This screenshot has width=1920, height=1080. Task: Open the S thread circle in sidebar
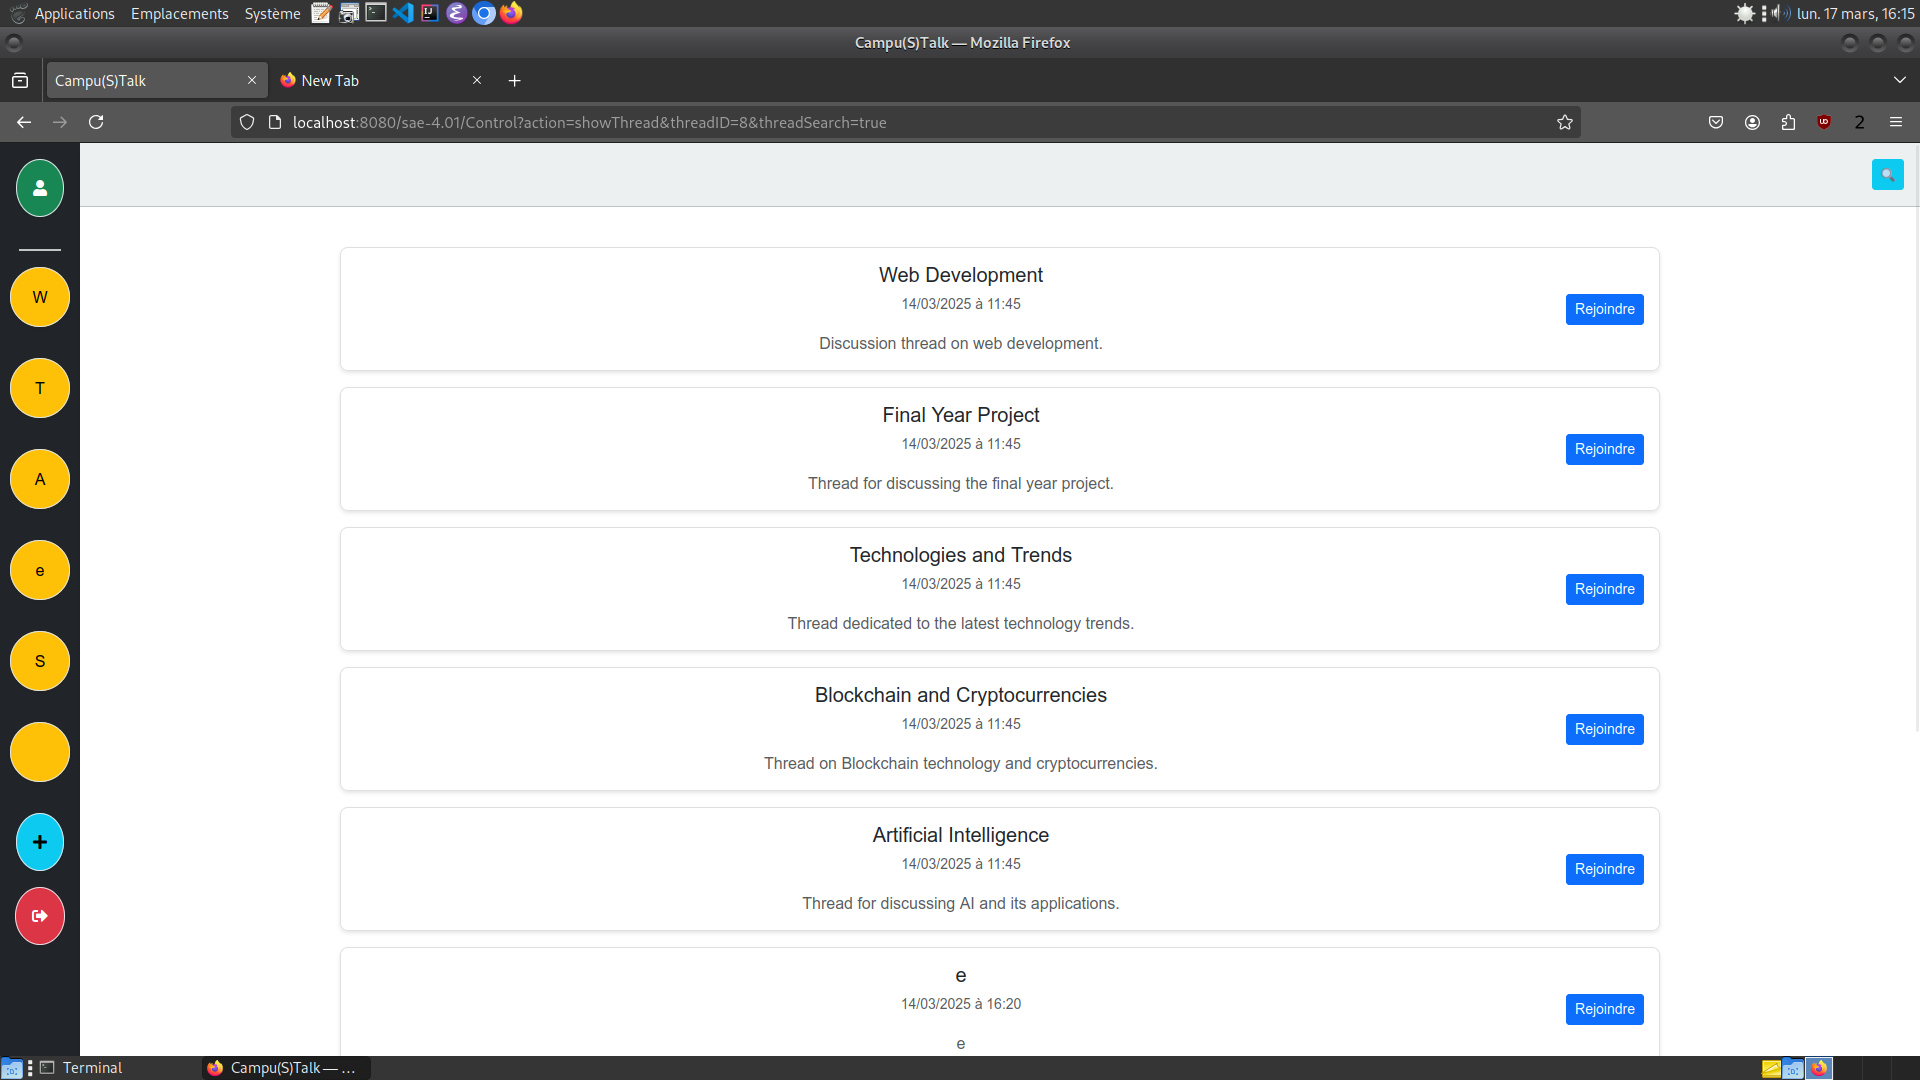coord(40,661)
